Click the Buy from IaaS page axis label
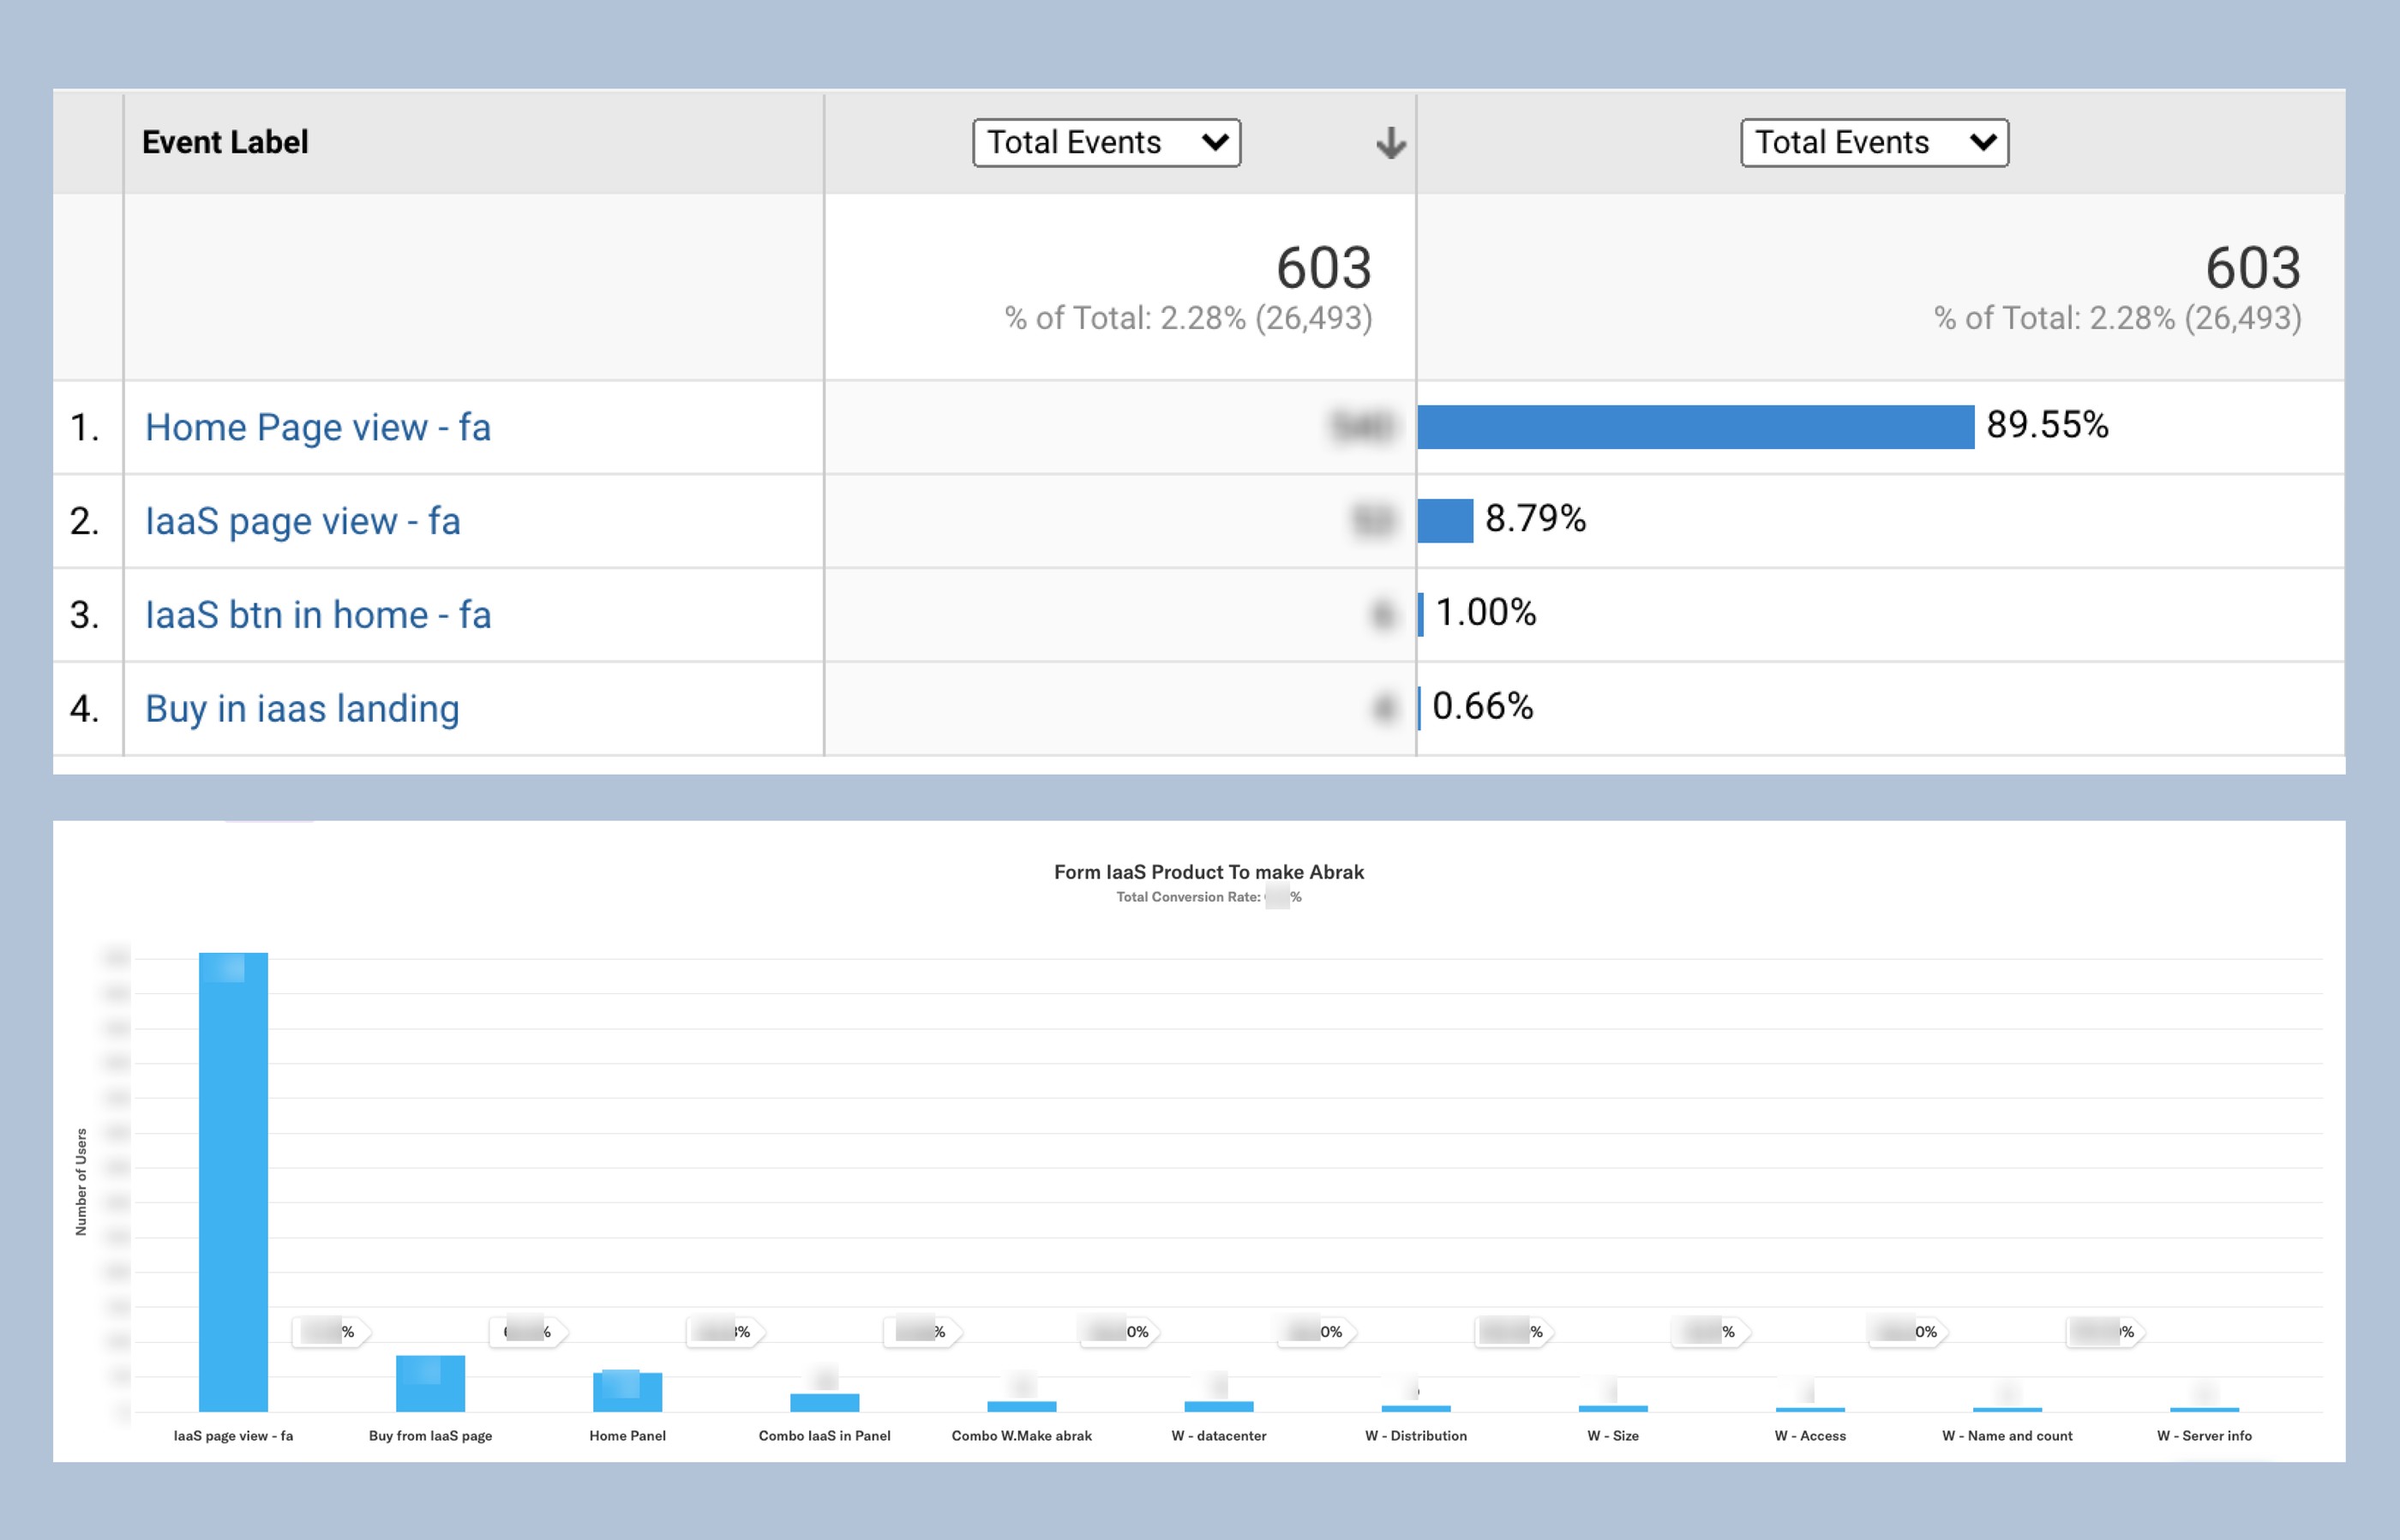2400x1540 pixels. (430, 1436)
